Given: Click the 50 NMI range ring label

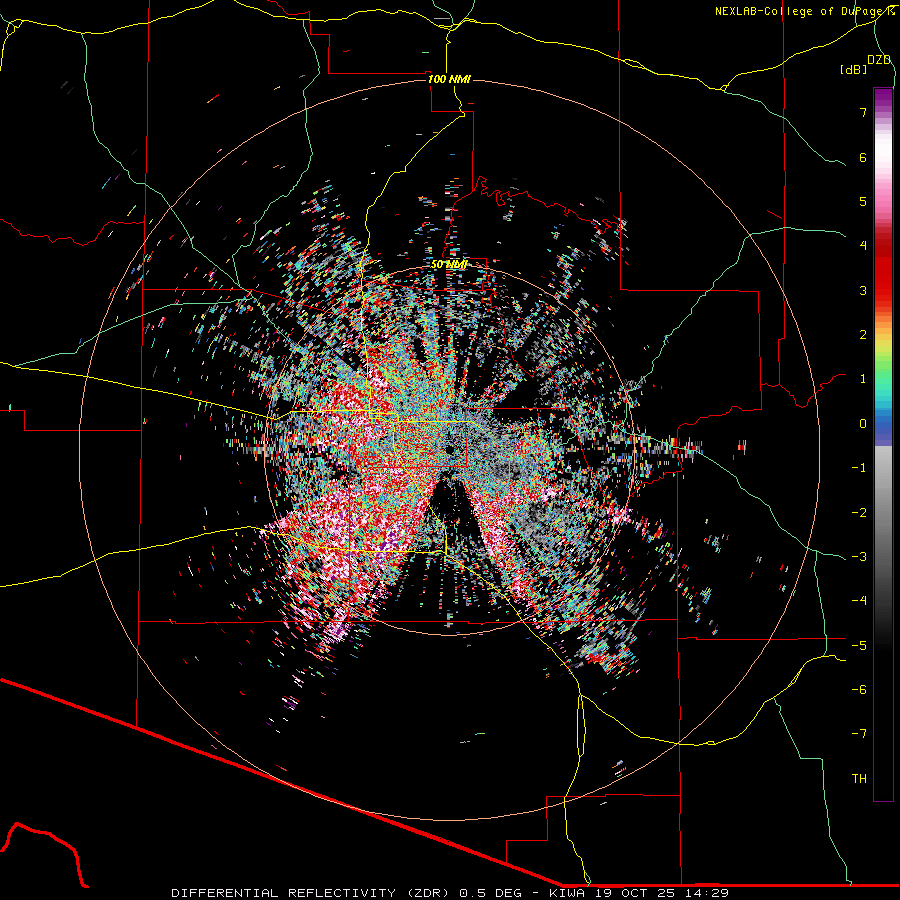Looking at the screenshot, I should point(449,264).
